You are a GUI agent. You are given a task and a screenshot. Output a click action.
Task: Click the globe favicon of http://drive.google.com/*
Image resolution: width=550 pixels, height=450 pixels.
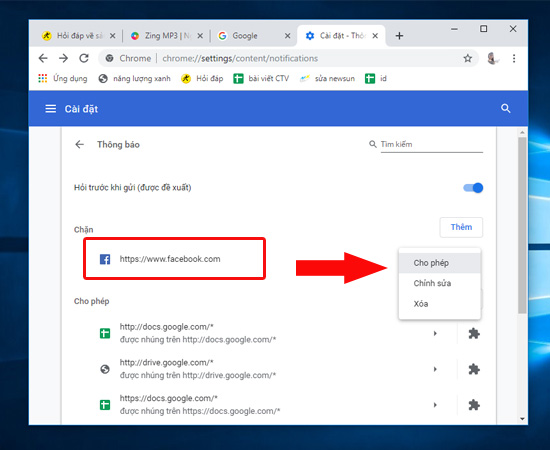[x=105, y=369]
